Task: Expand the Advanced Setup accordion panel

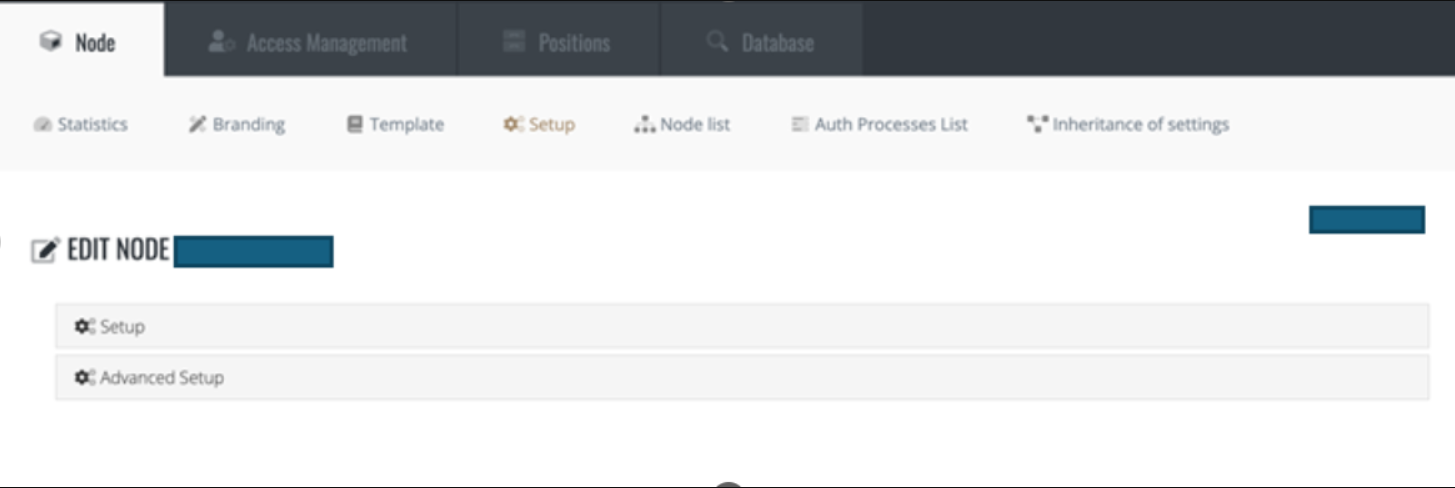Action: 742,378
